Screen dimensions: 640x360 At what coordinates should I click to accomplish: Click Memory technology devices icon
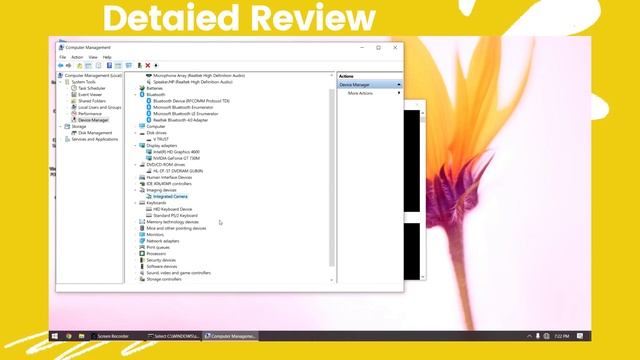point(142,222)
